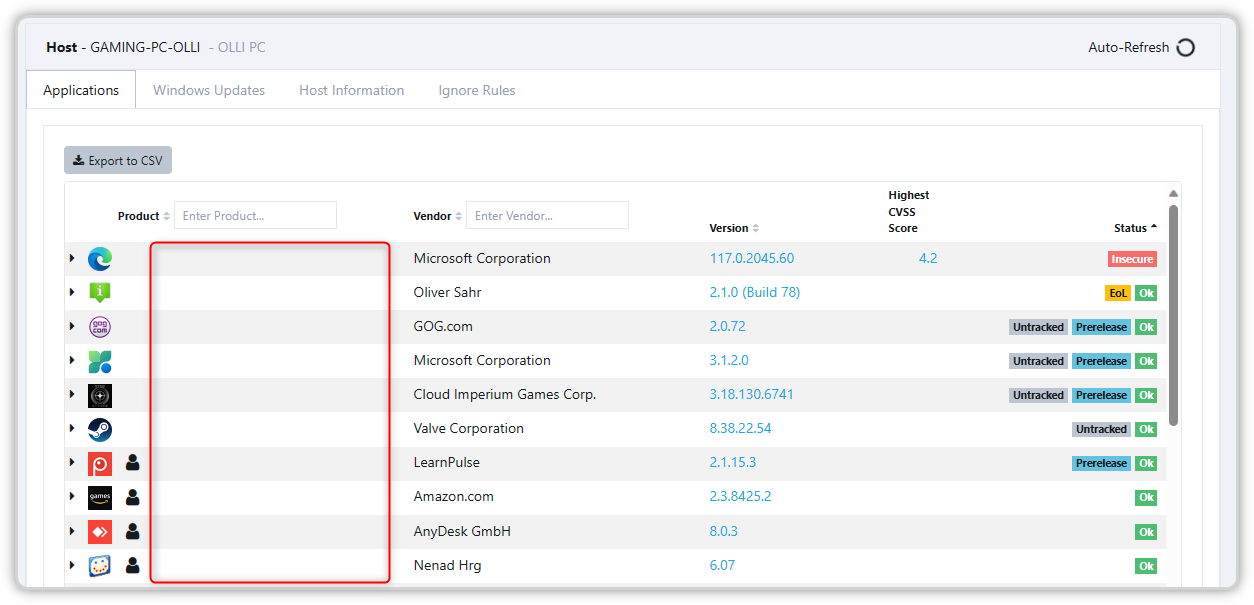Click the red AnyDesk app icon
This screenshot has width=1254, height=605.
(x=100, y=531)
